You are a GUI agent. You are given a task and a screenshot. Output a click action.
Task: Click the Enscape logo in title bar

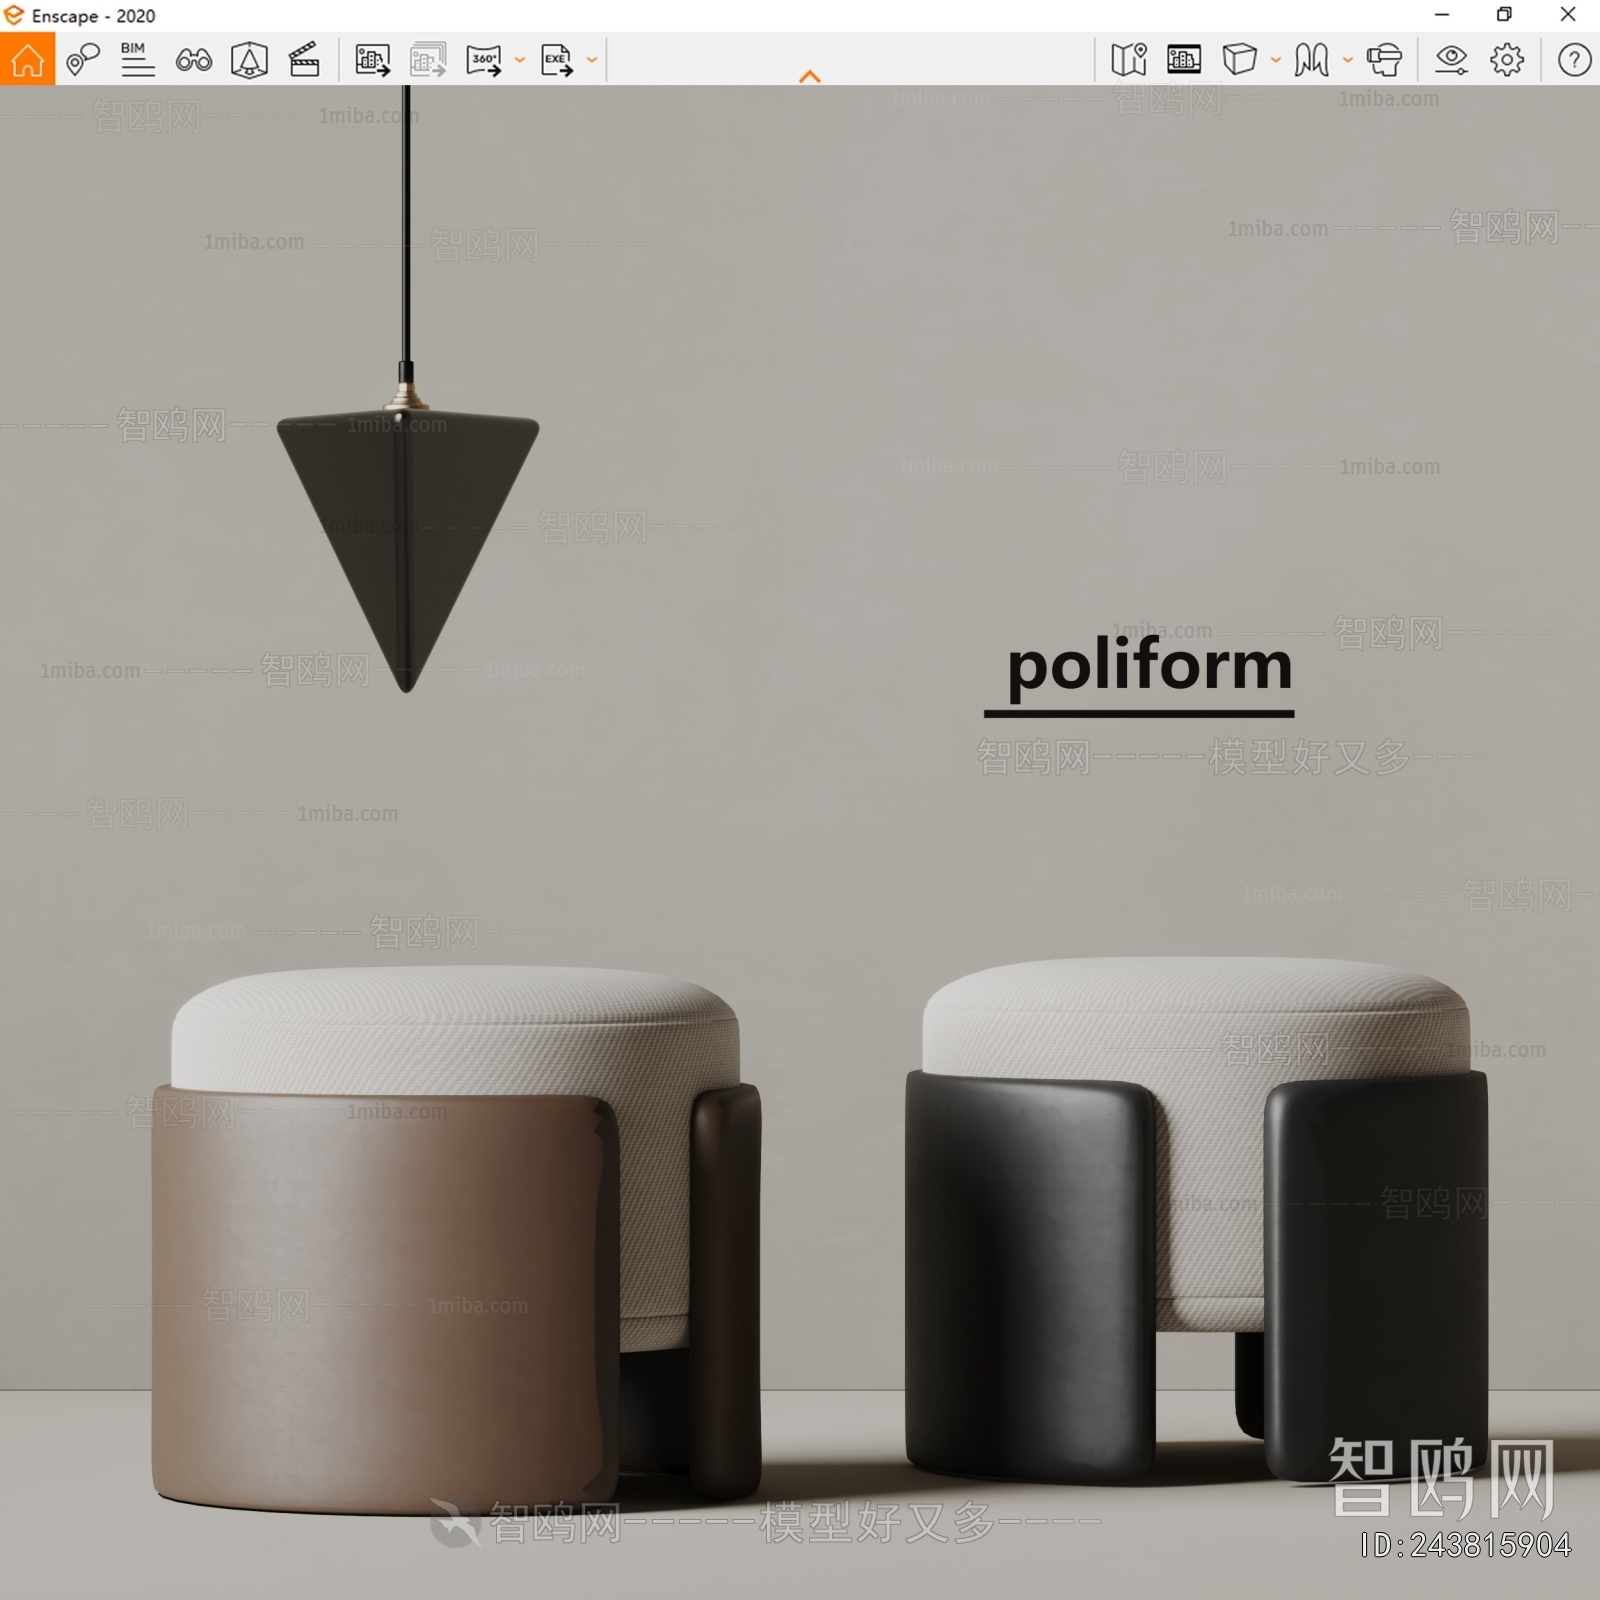(x=14, y=15)
